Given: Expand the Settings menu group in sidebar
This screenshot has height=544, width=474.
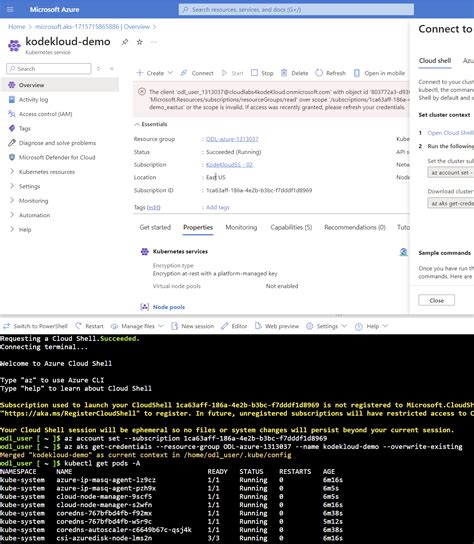Looking at the screenshot, I should coord(12,186).
